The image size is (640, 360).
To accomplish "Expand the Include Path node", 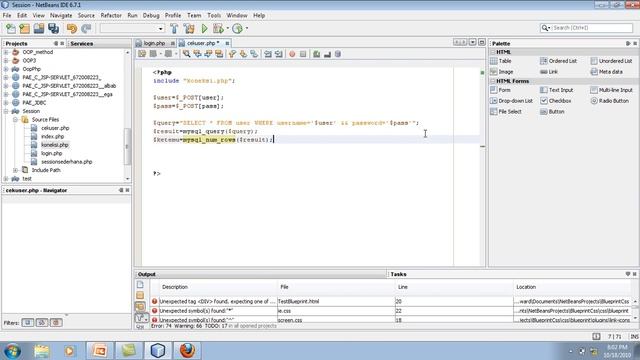I will tap(15, 170).
